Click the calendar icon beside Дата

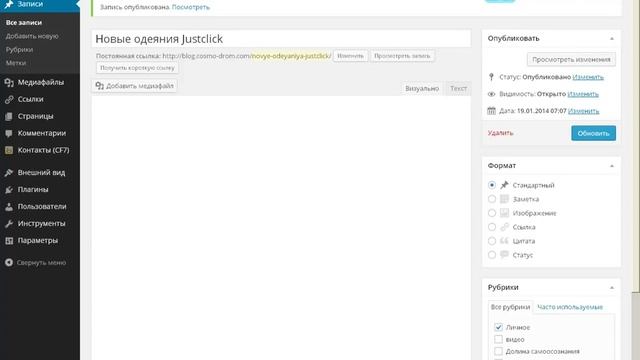coord(491,111)
